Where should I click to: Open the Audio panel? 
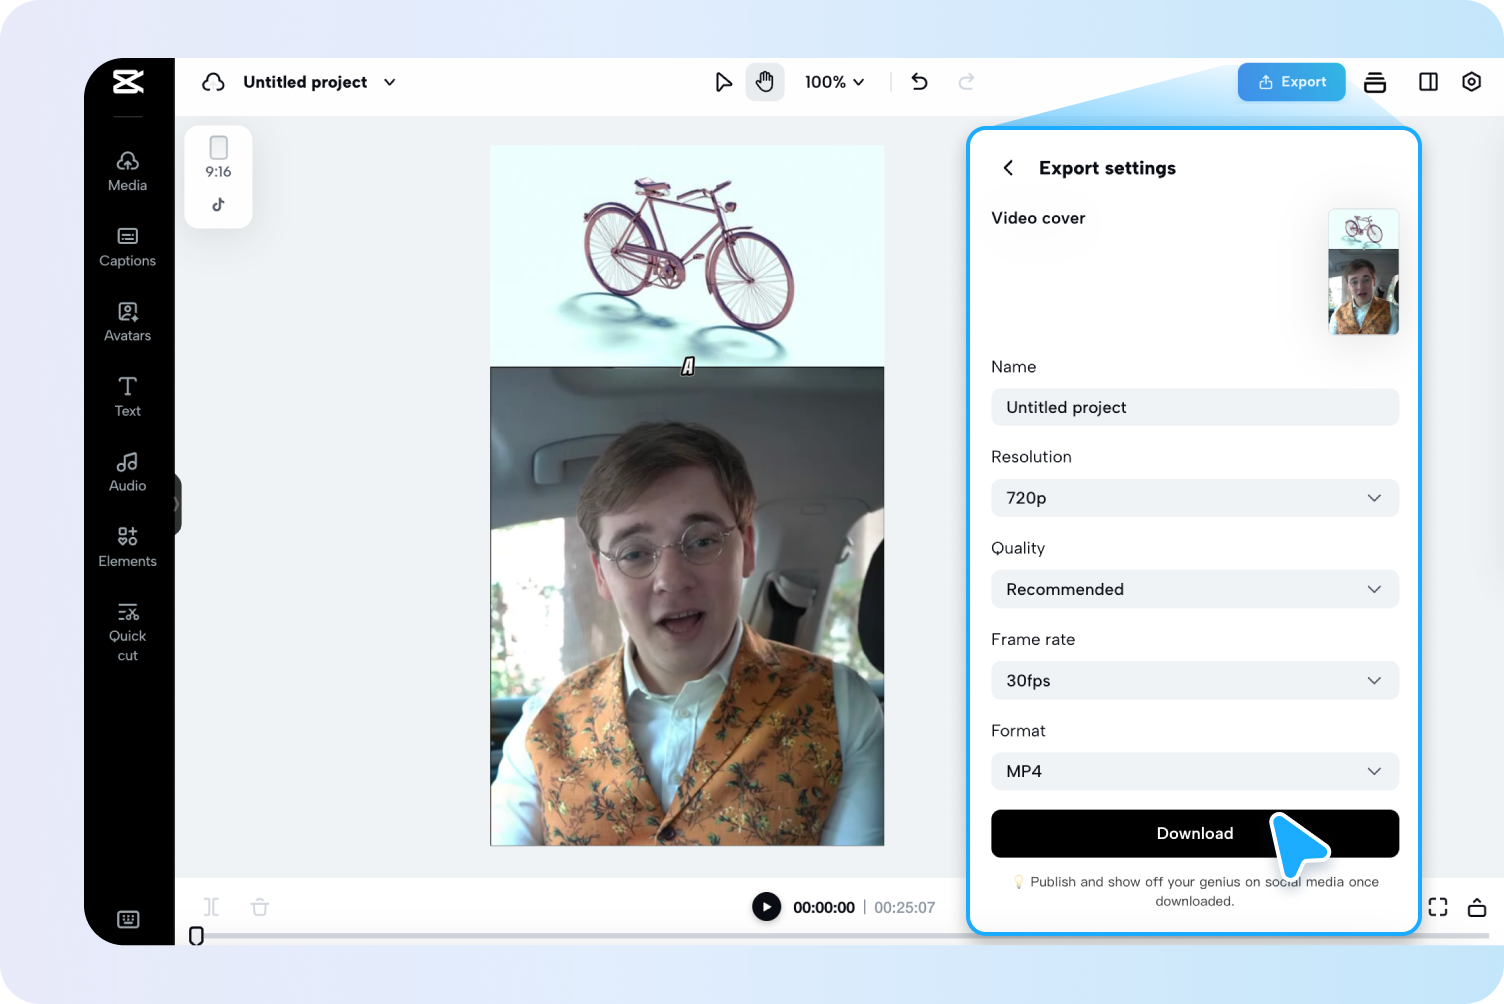tap(127, 472)
